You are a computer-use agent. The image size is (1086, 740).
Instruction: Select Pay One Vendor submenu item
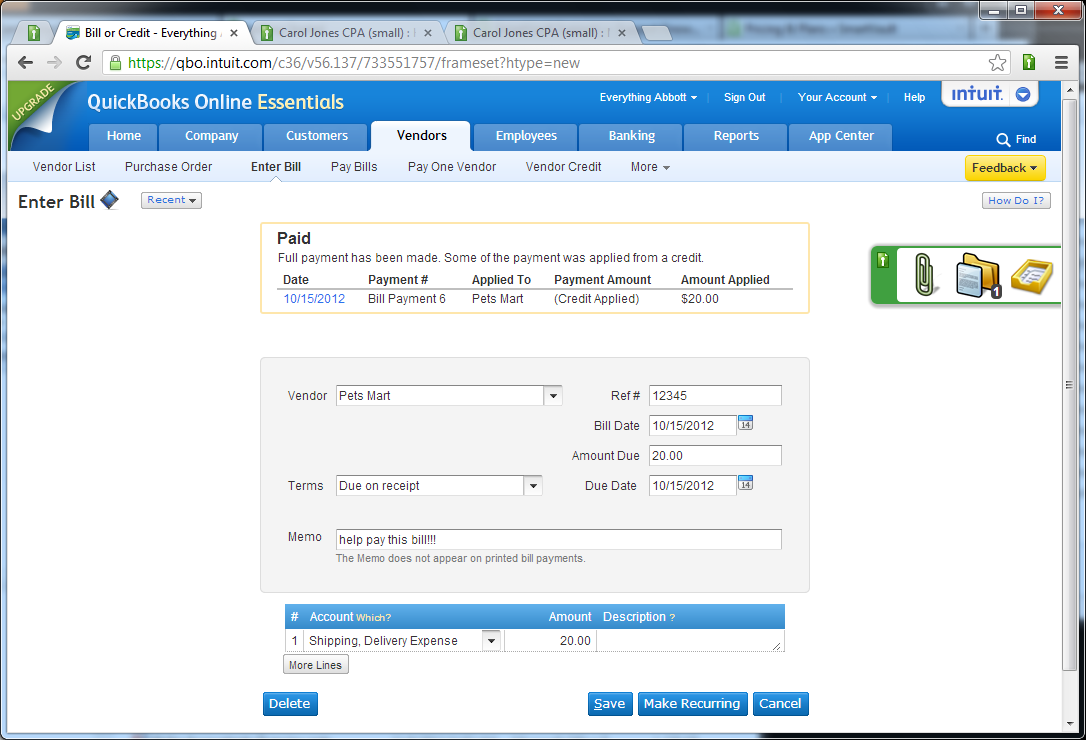click(x=452, y=167)
